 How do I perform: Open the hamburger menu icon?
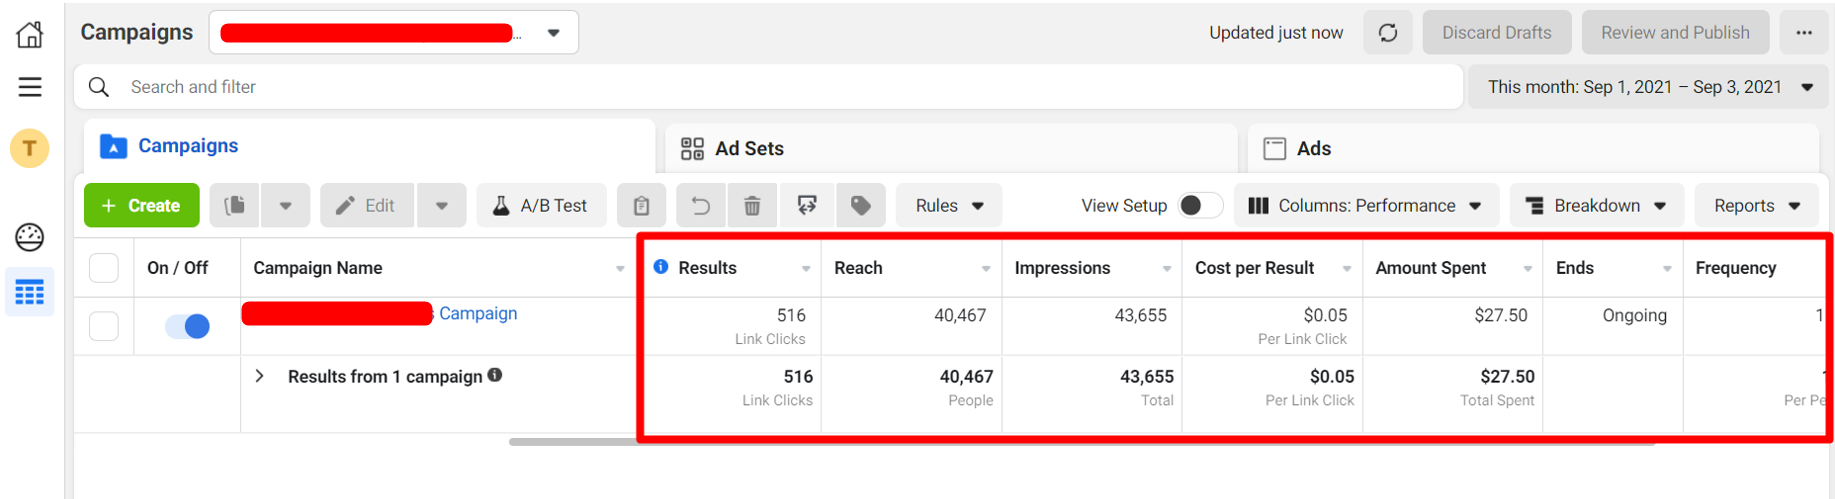[x=30, y=87]
